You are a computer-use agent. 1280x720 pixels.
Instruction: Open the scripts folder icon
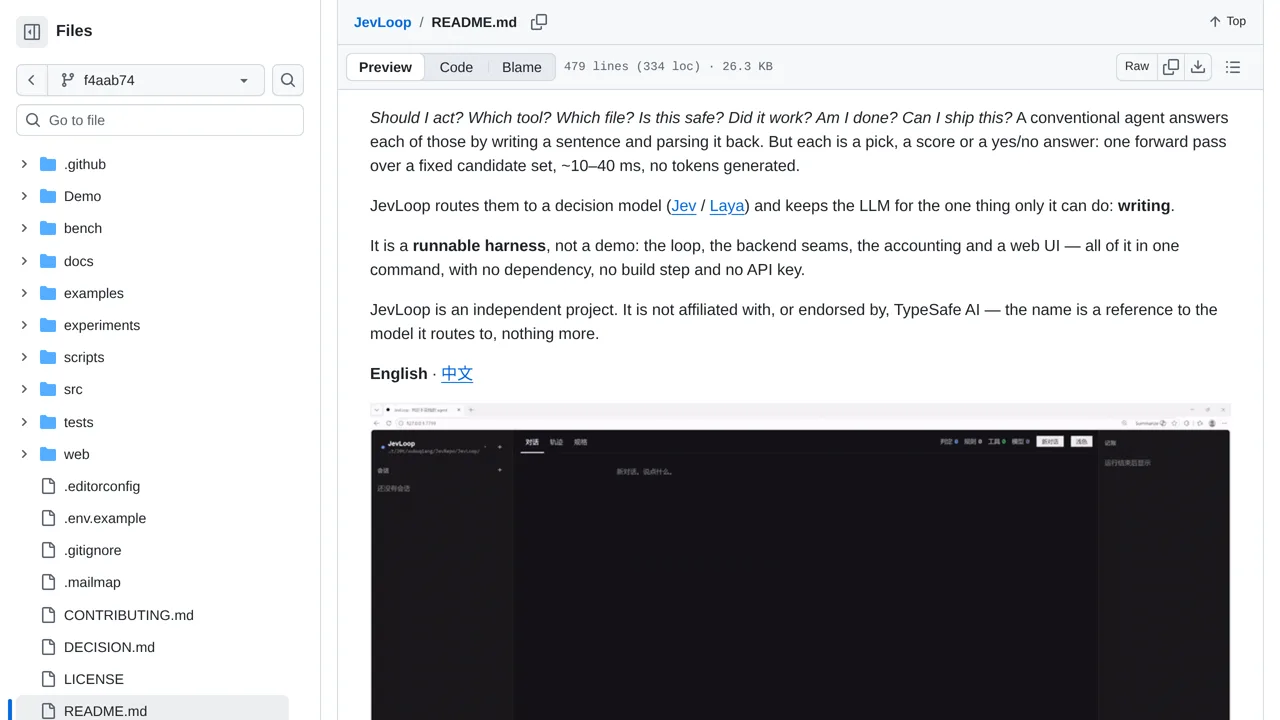pos(48,357)
